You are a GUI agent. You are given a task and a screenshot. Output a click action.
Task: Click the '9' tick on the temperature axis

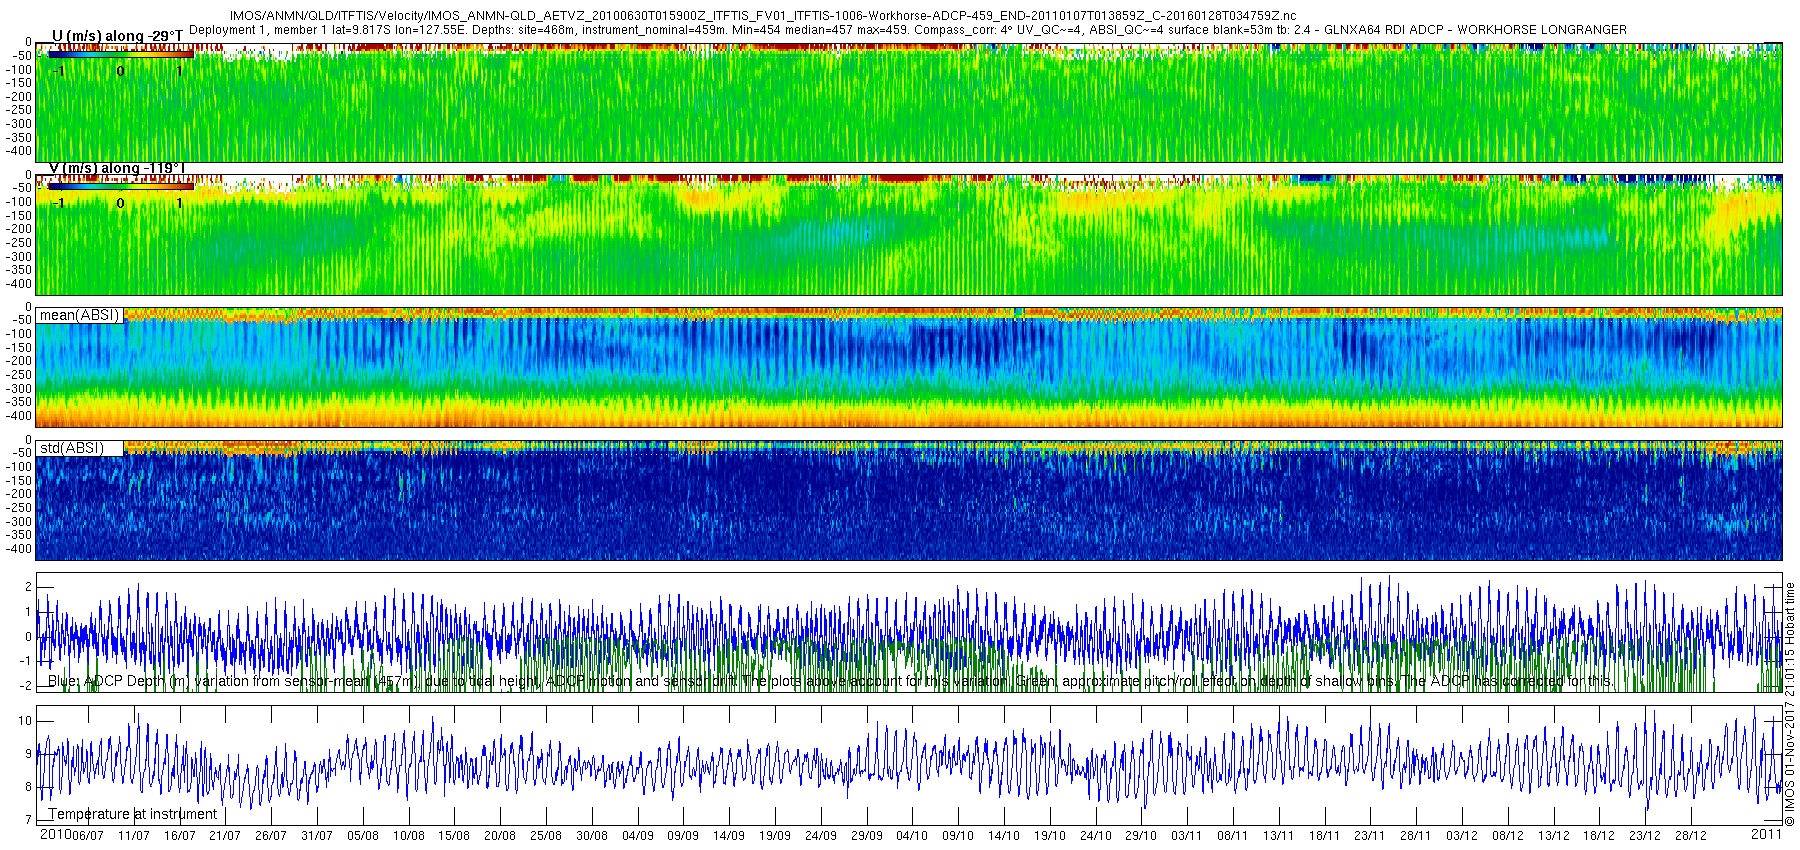[28, 754]
